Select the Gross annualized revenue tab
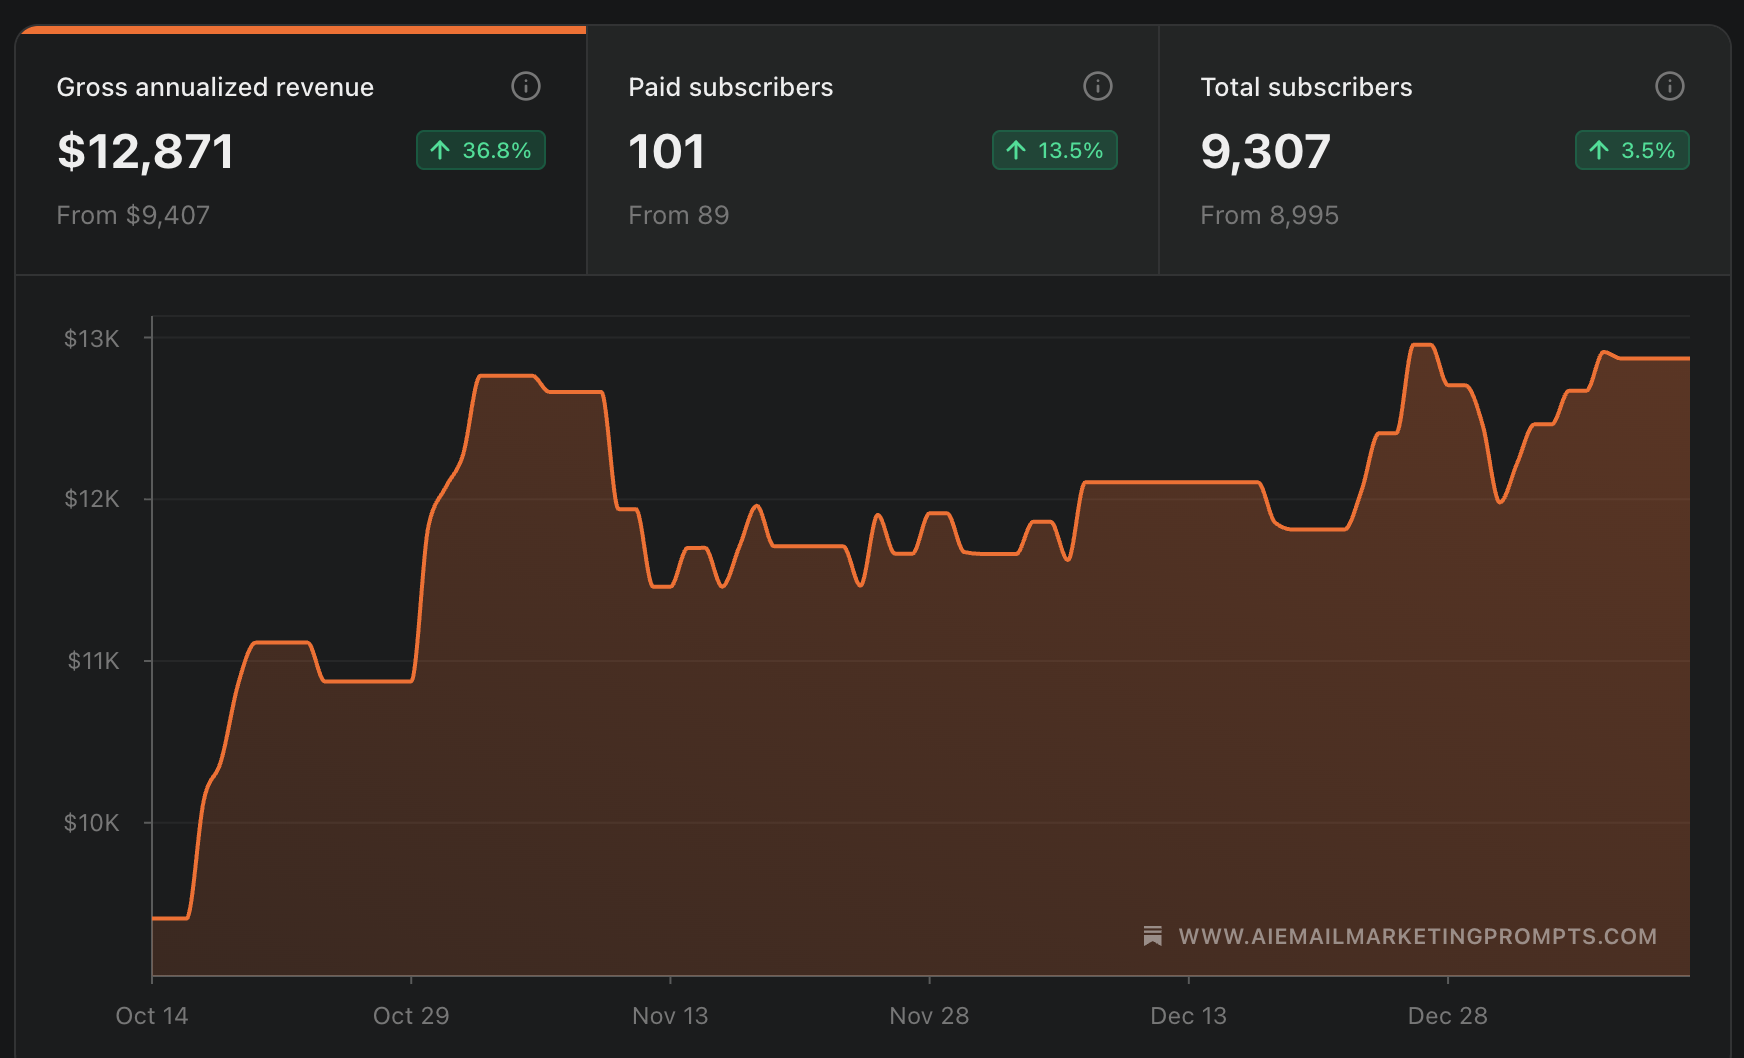The width and height of the screenshot is (1744, 1058). [x=301, y=150]
